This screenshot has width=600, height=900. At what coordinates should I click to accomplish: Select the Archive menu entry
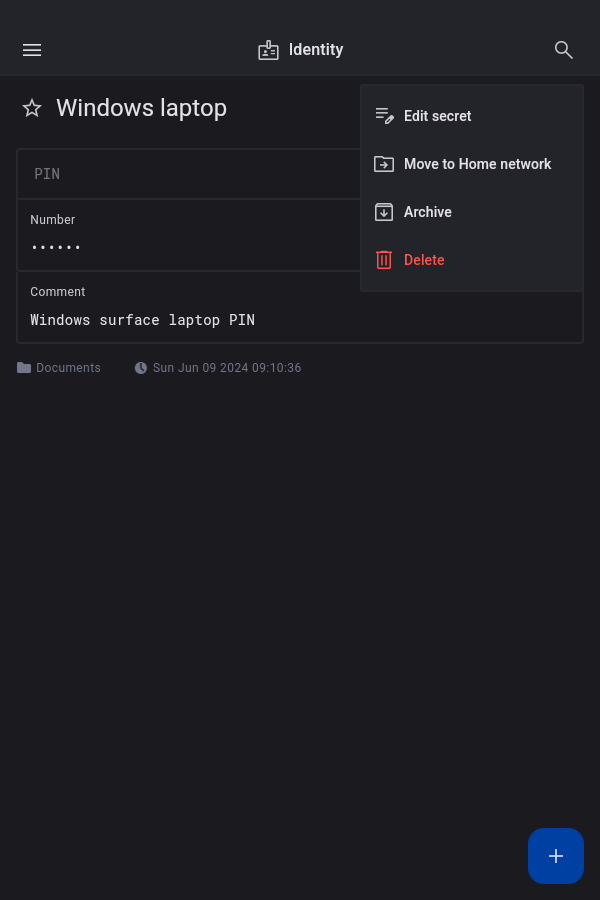click(x=428, y=212)
